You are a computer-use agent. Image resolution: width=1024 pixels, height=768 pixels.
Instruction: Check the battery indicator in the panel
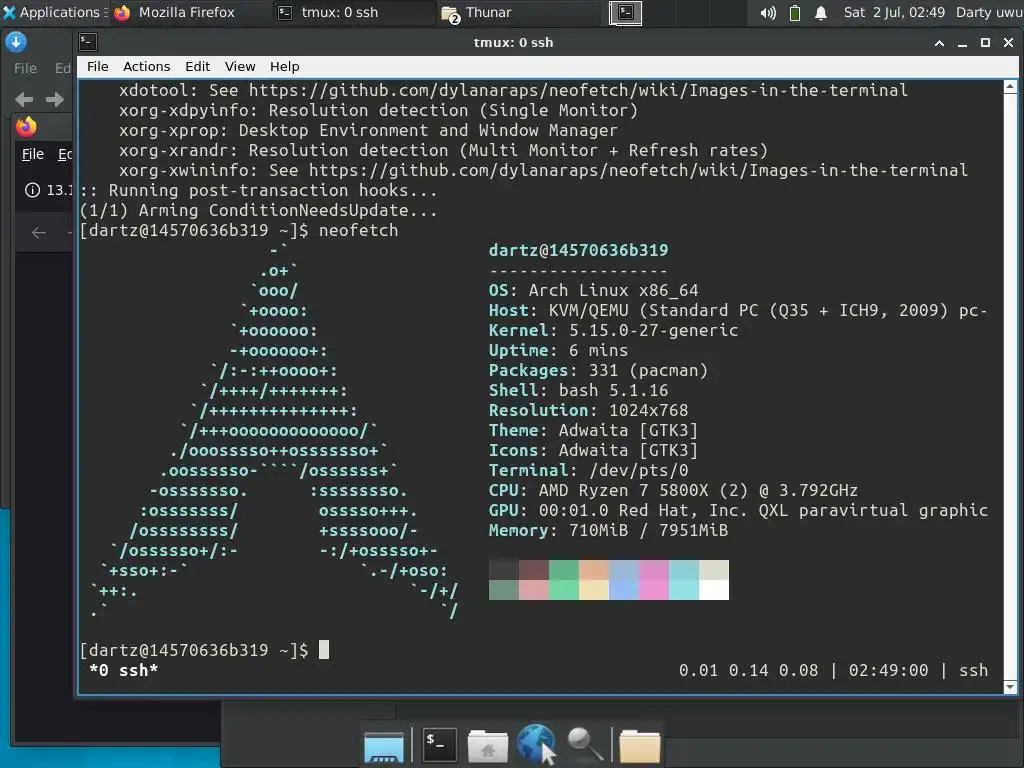tap(795, 12)
